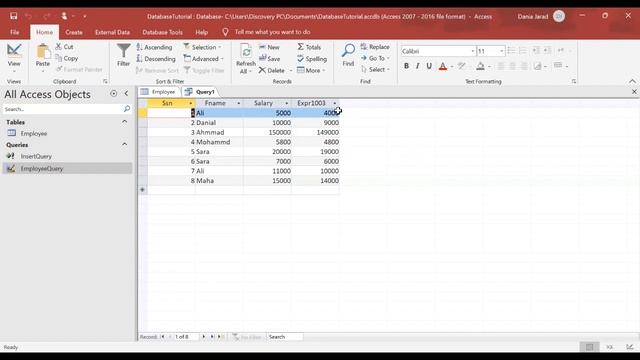The height and width of the screenshot is (360, 640).
Task: Click Replace in the Find group
Action: pos(375,47)
